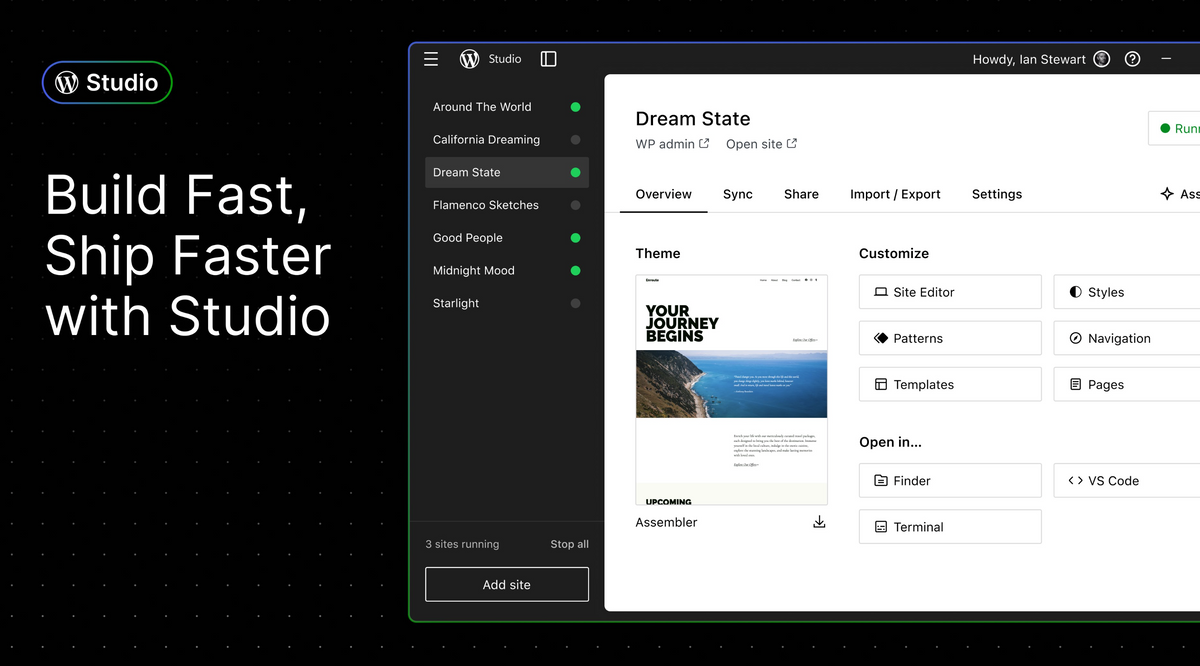The height and width of the screenshot is (666, 1200).
Task: Click the WordPress logo beside Studio title
Action: (469, 59)
